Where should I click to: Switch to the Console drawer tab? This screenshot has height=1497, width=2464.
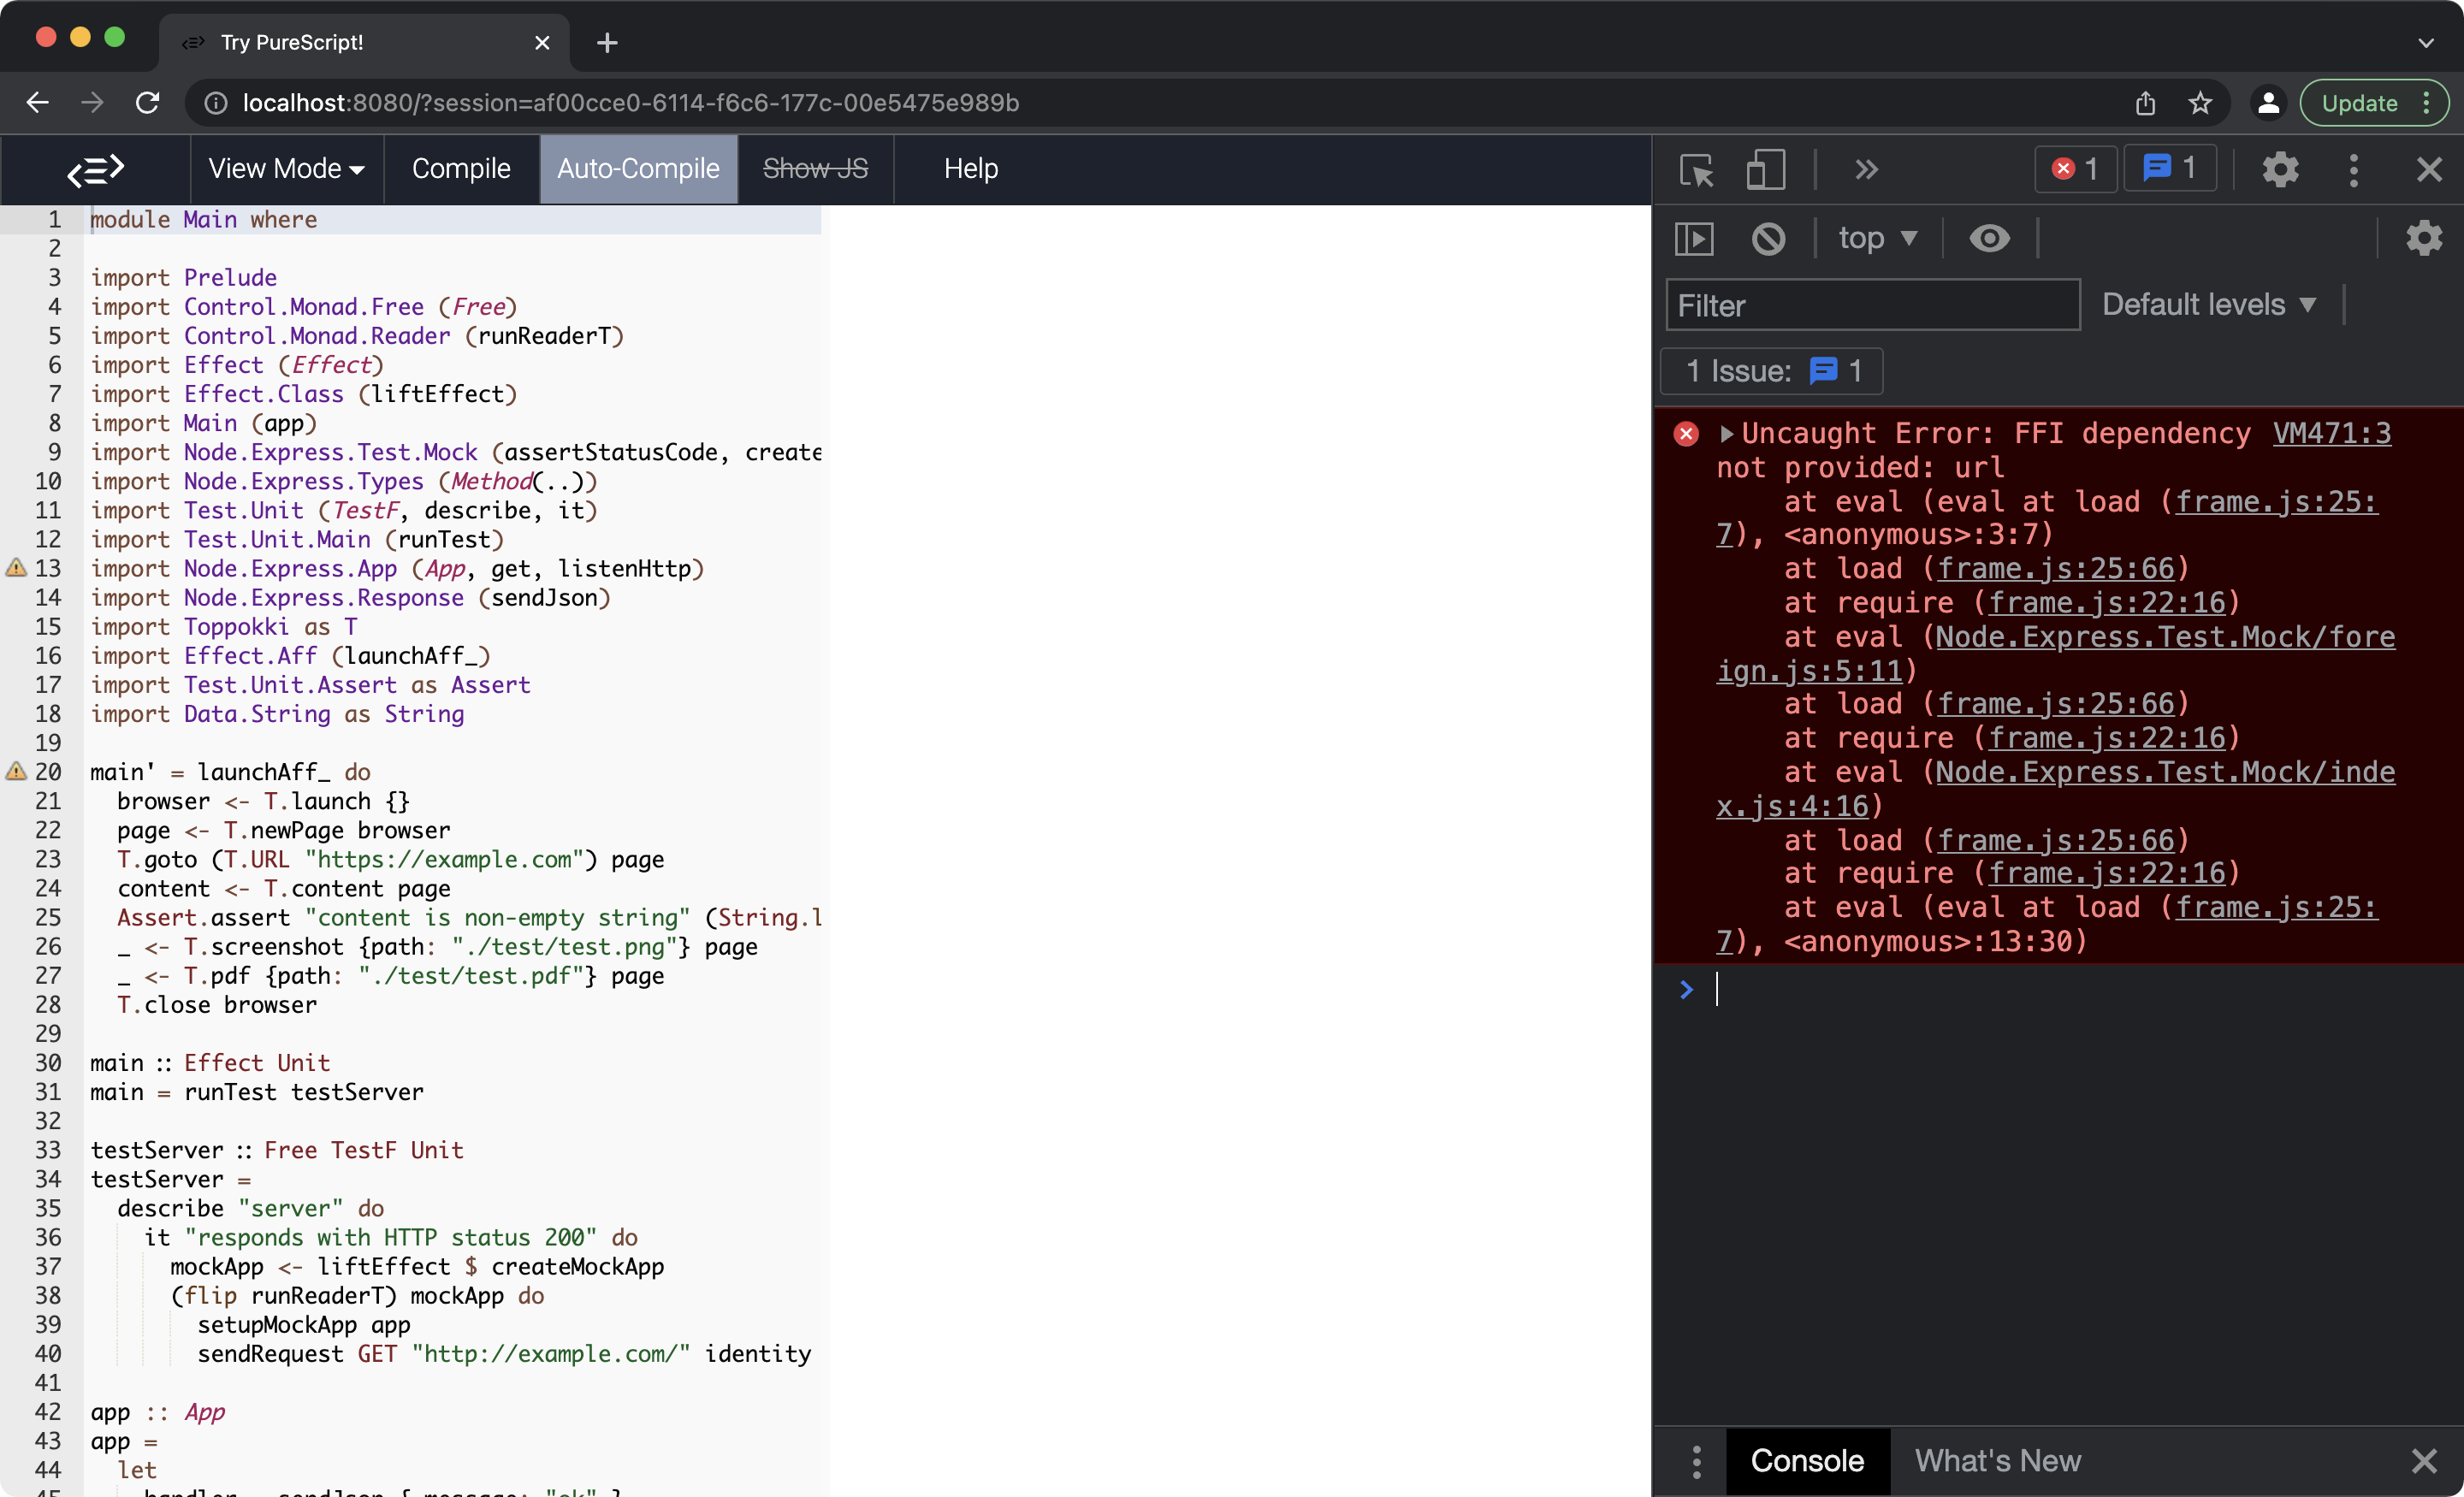[1807, 1461]
